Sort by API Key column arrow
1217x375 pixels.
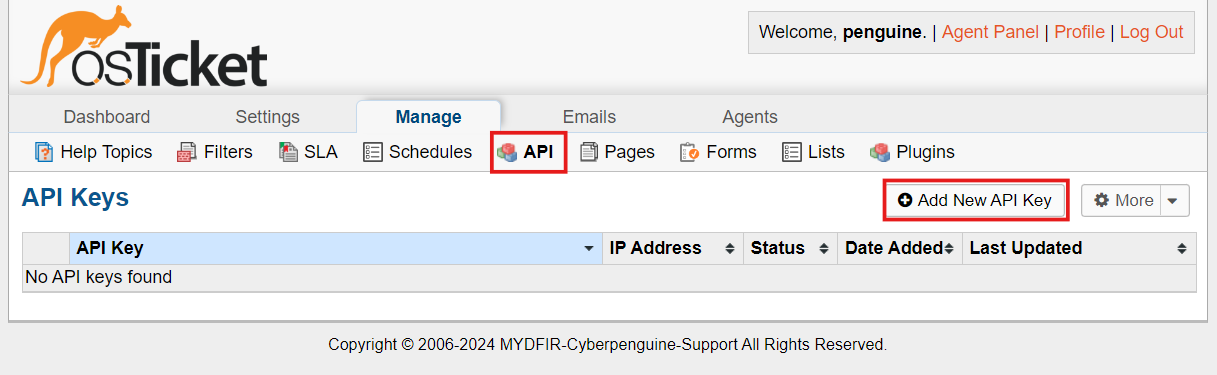coord(589,249)
